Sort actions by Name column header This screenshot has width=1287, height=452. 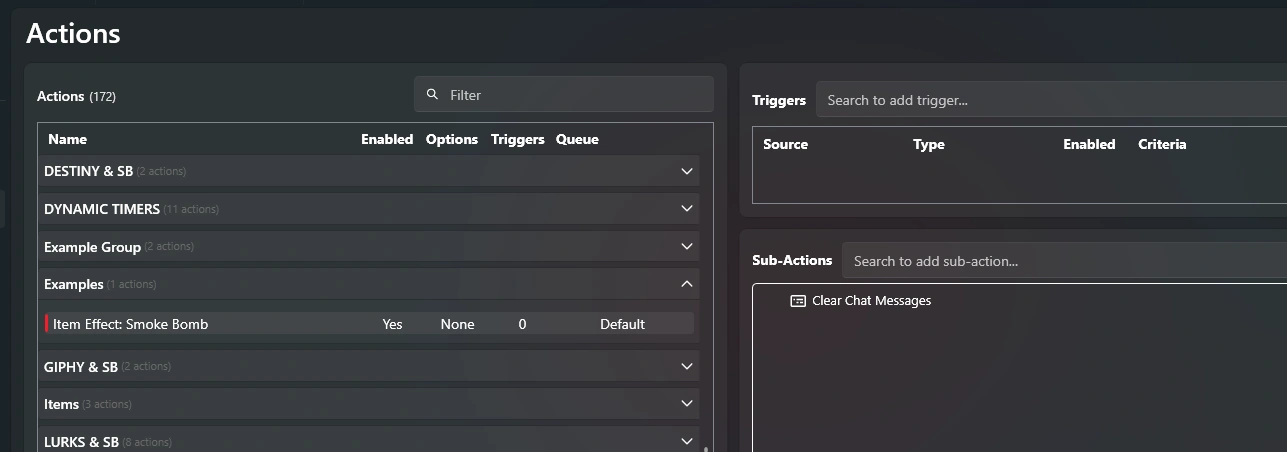pos(67,139)
